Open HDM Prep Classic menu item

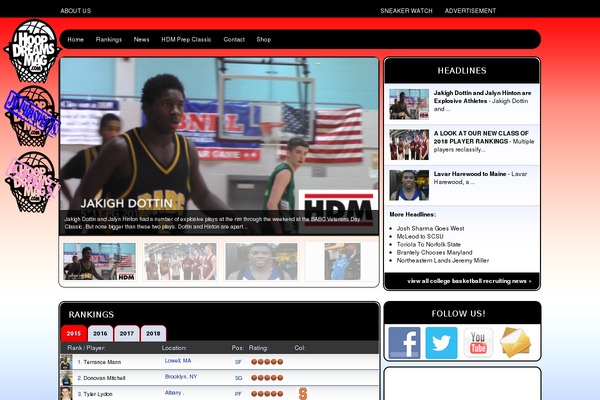tap(186, 39)
